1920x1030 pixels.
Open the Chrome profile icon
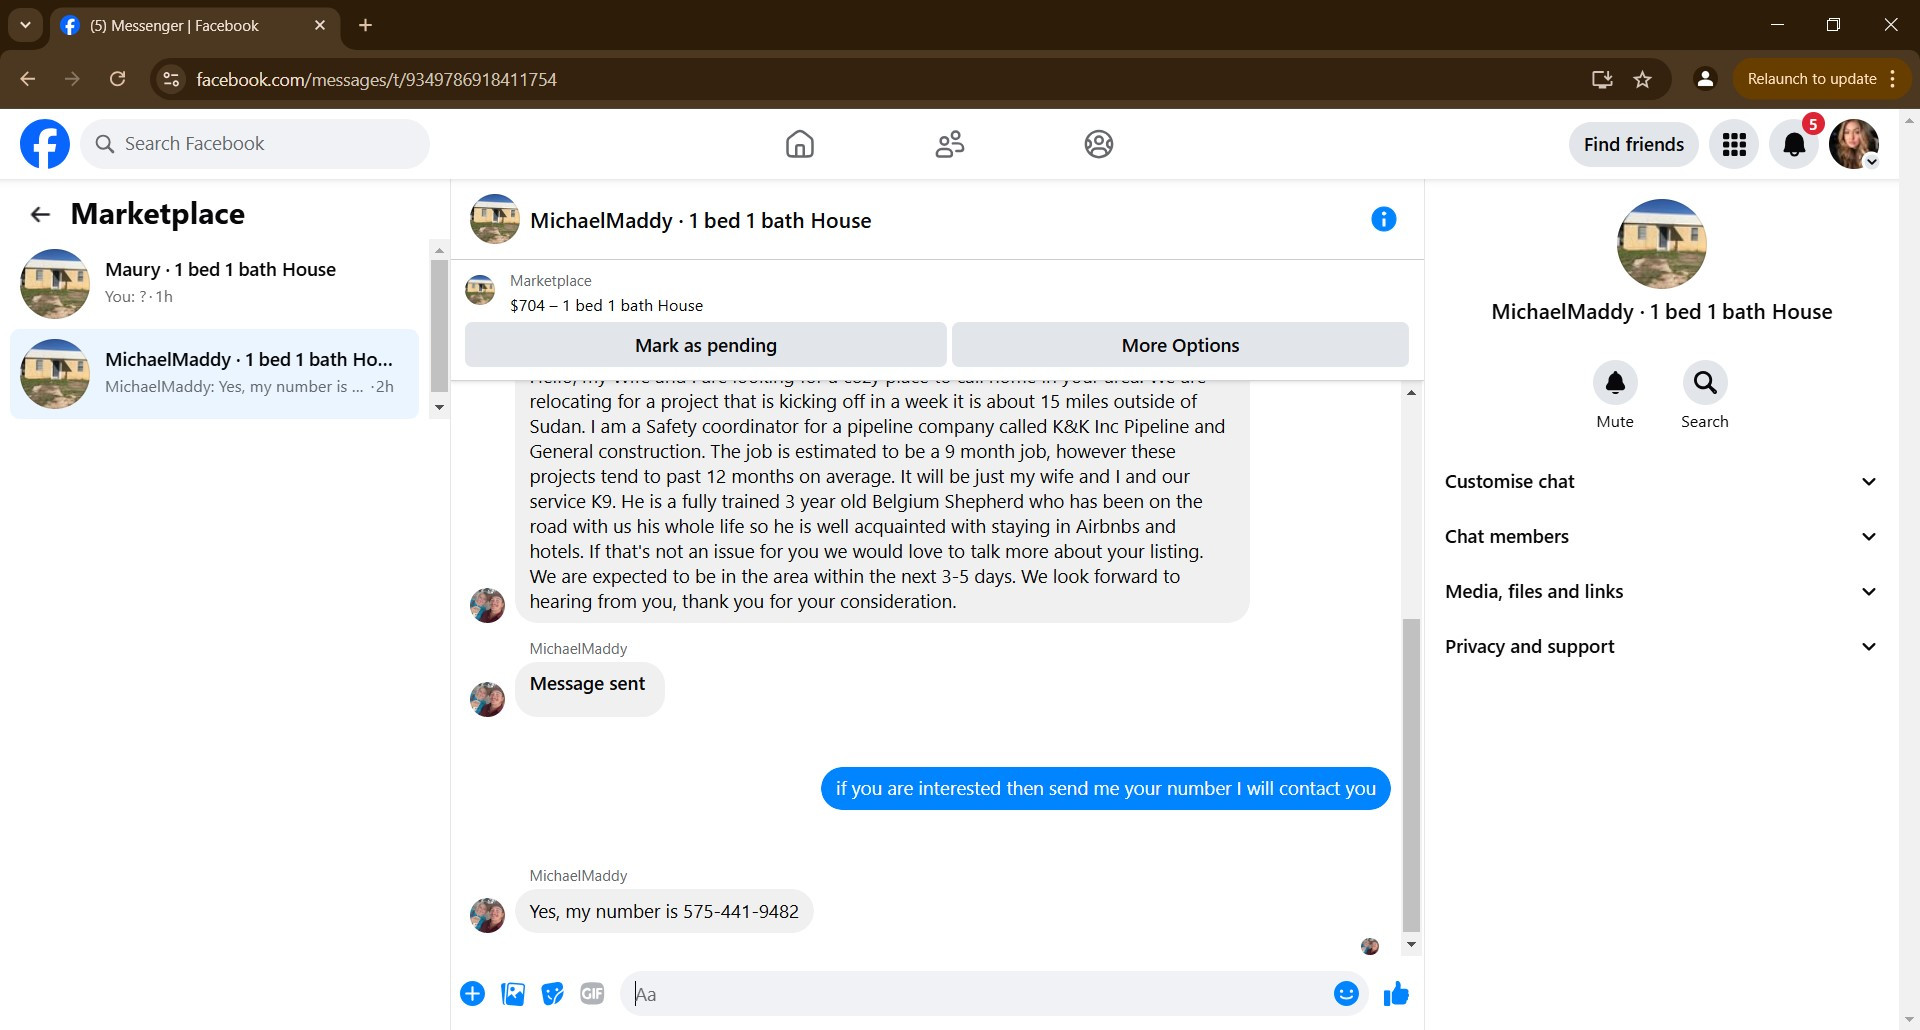tap(1706, 79)
